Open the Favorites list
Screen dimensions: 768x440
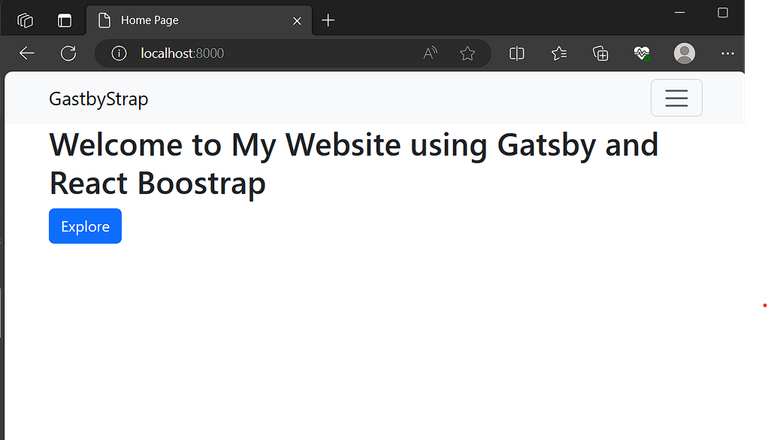559,53
